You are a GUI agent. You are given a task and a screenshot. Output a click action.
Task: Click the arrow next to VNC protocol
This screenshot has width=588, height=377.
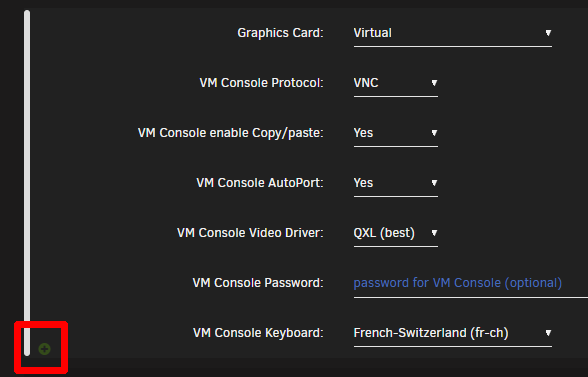tap(434, 83)
